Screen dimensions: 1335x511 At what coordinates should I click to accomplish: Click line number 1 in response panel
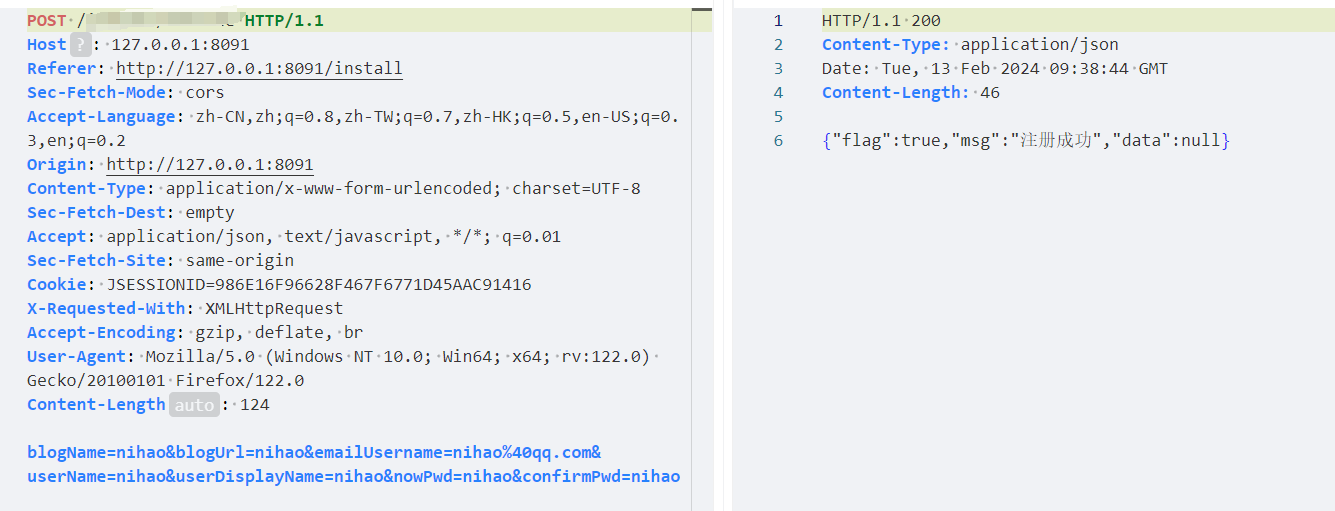(x=778, y=20)
